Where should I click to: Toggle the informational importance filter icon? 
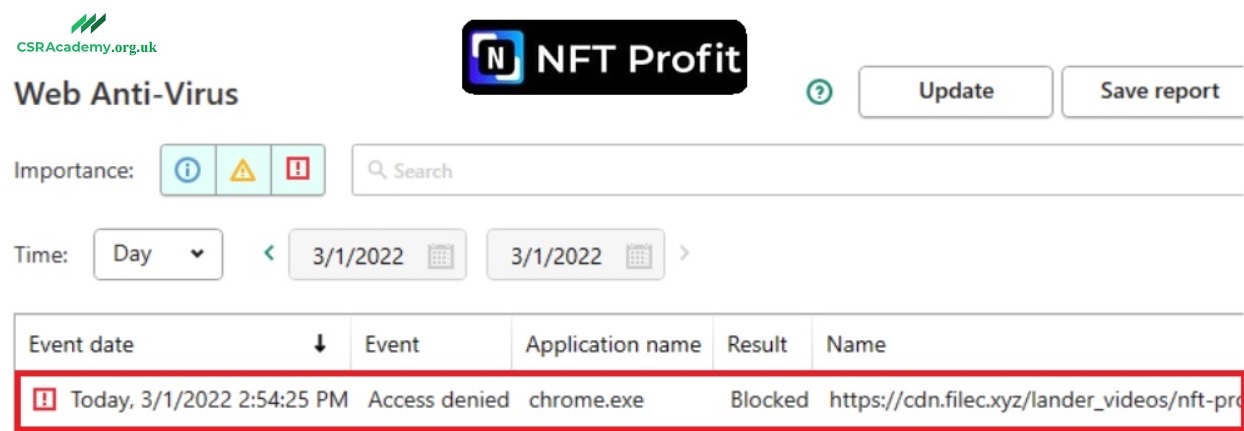188,171
